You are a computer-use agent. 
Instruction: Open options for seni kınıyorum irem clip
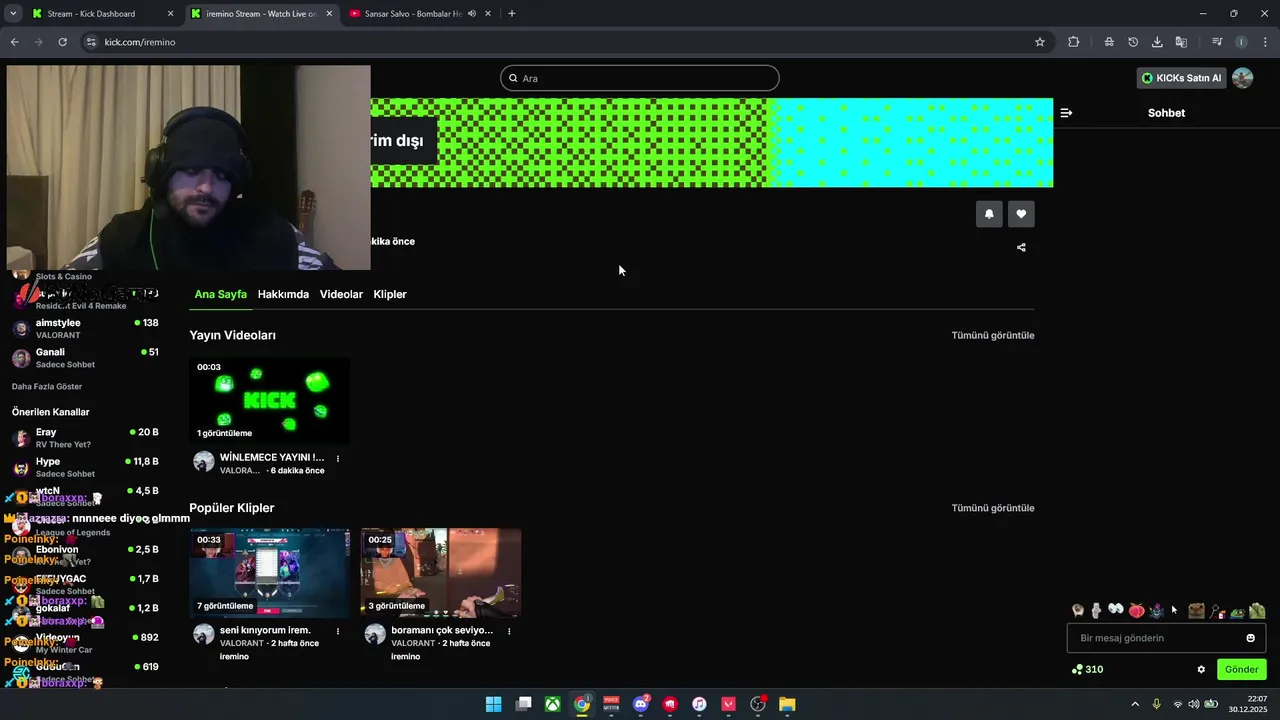(x=338, y=632)
